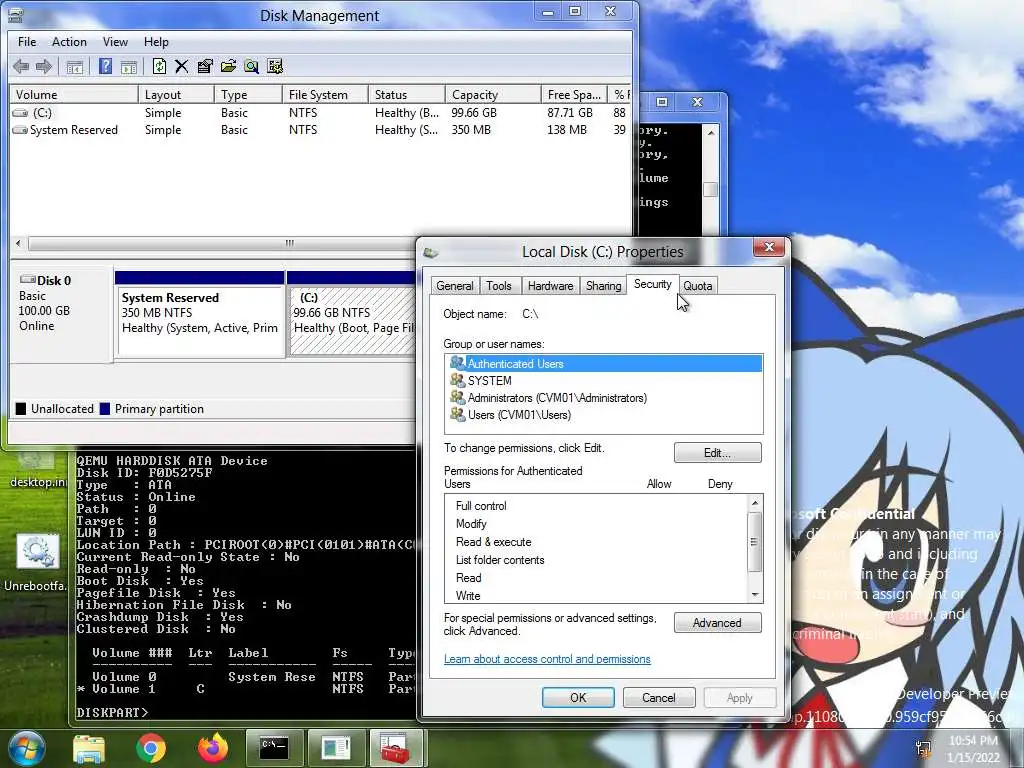Viewport: 1024px width, 768px height.
Task: Click the Advanced button
Action: click(717, 623)
